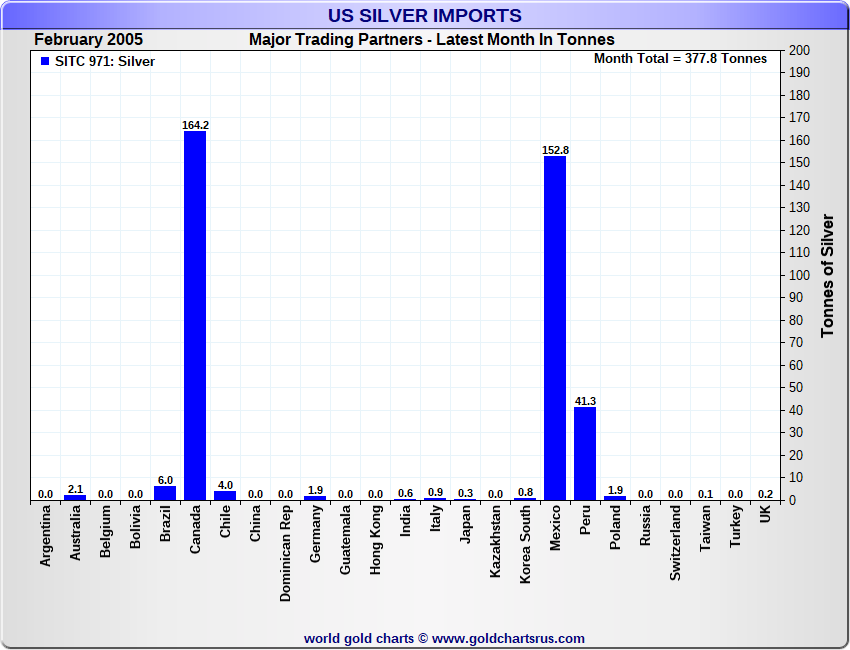Click the Poland bar labeled 1.9
Image resolution: width=850 pixels, height=650 pixels.
pyautogui.click(x=615, y=498)
